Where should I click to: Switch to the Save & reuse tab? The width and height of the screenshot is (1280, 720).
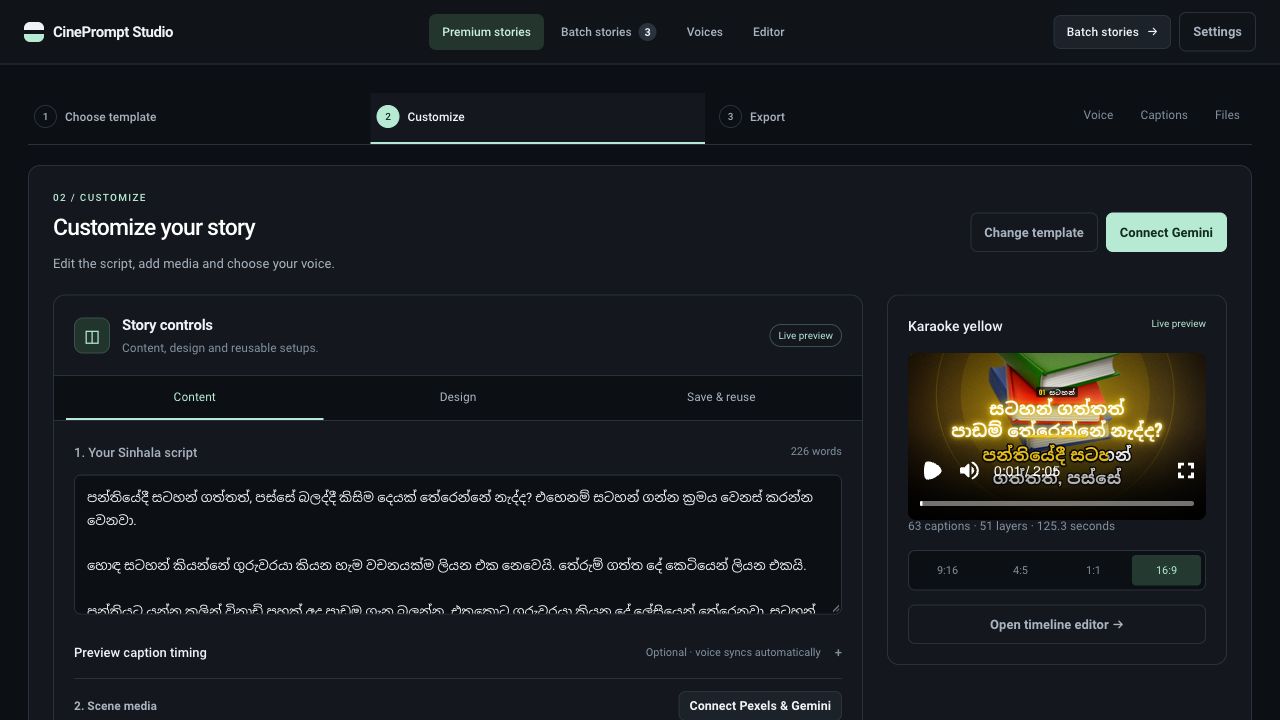721,397
